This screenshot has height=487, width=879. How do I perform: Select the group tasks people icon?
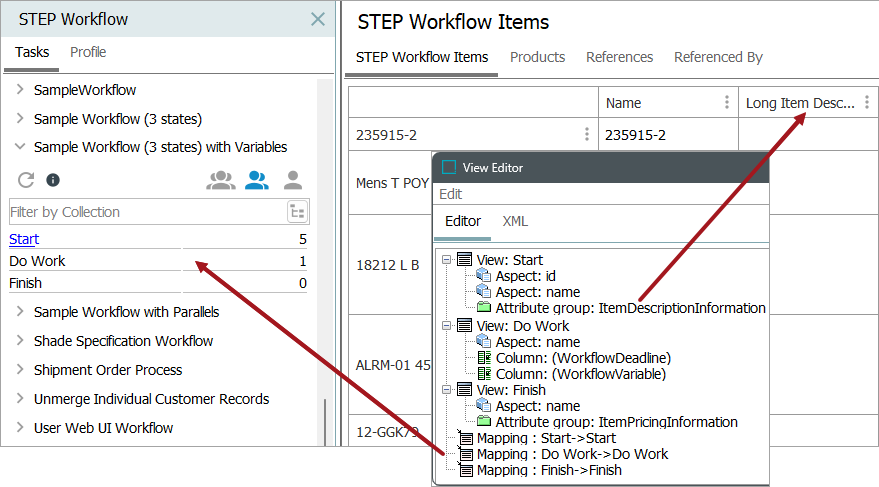click(x=221, y=180)
